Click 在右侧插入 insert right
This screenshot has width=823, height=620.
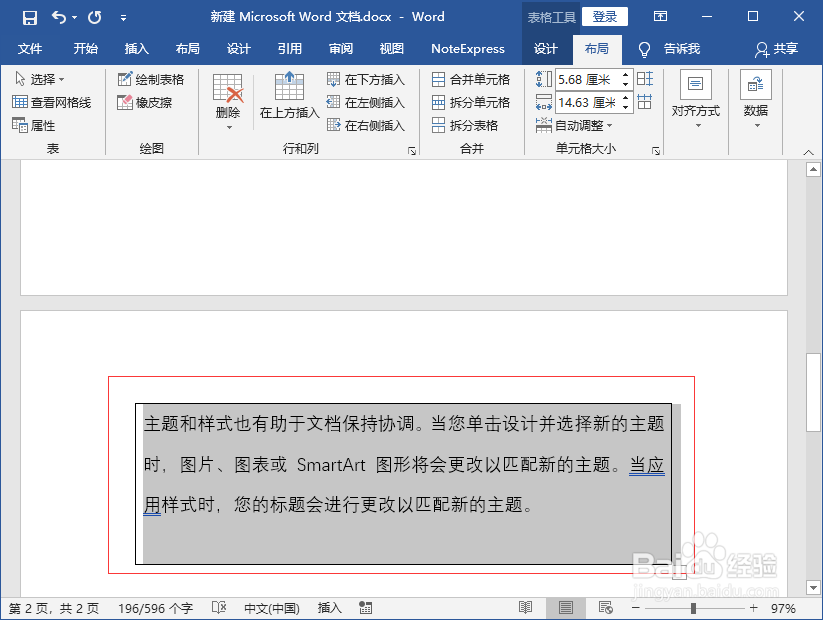366,125
